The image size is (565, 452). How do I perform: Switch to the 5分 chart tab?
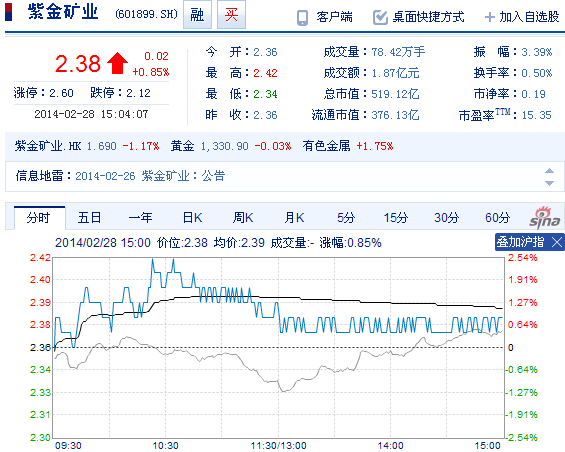tap(346, 218)
